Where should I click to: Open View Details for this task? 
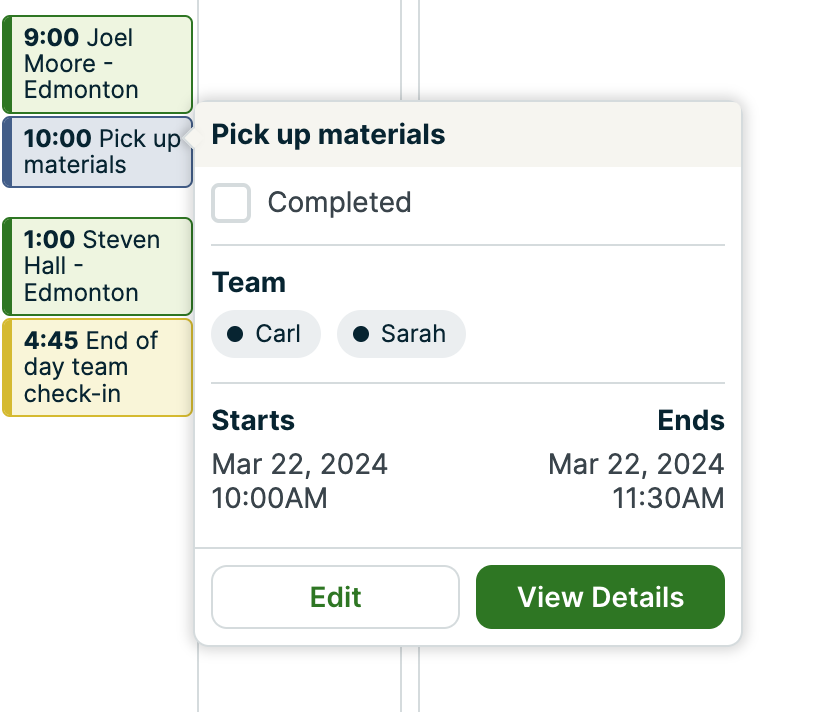coord(600,597)
